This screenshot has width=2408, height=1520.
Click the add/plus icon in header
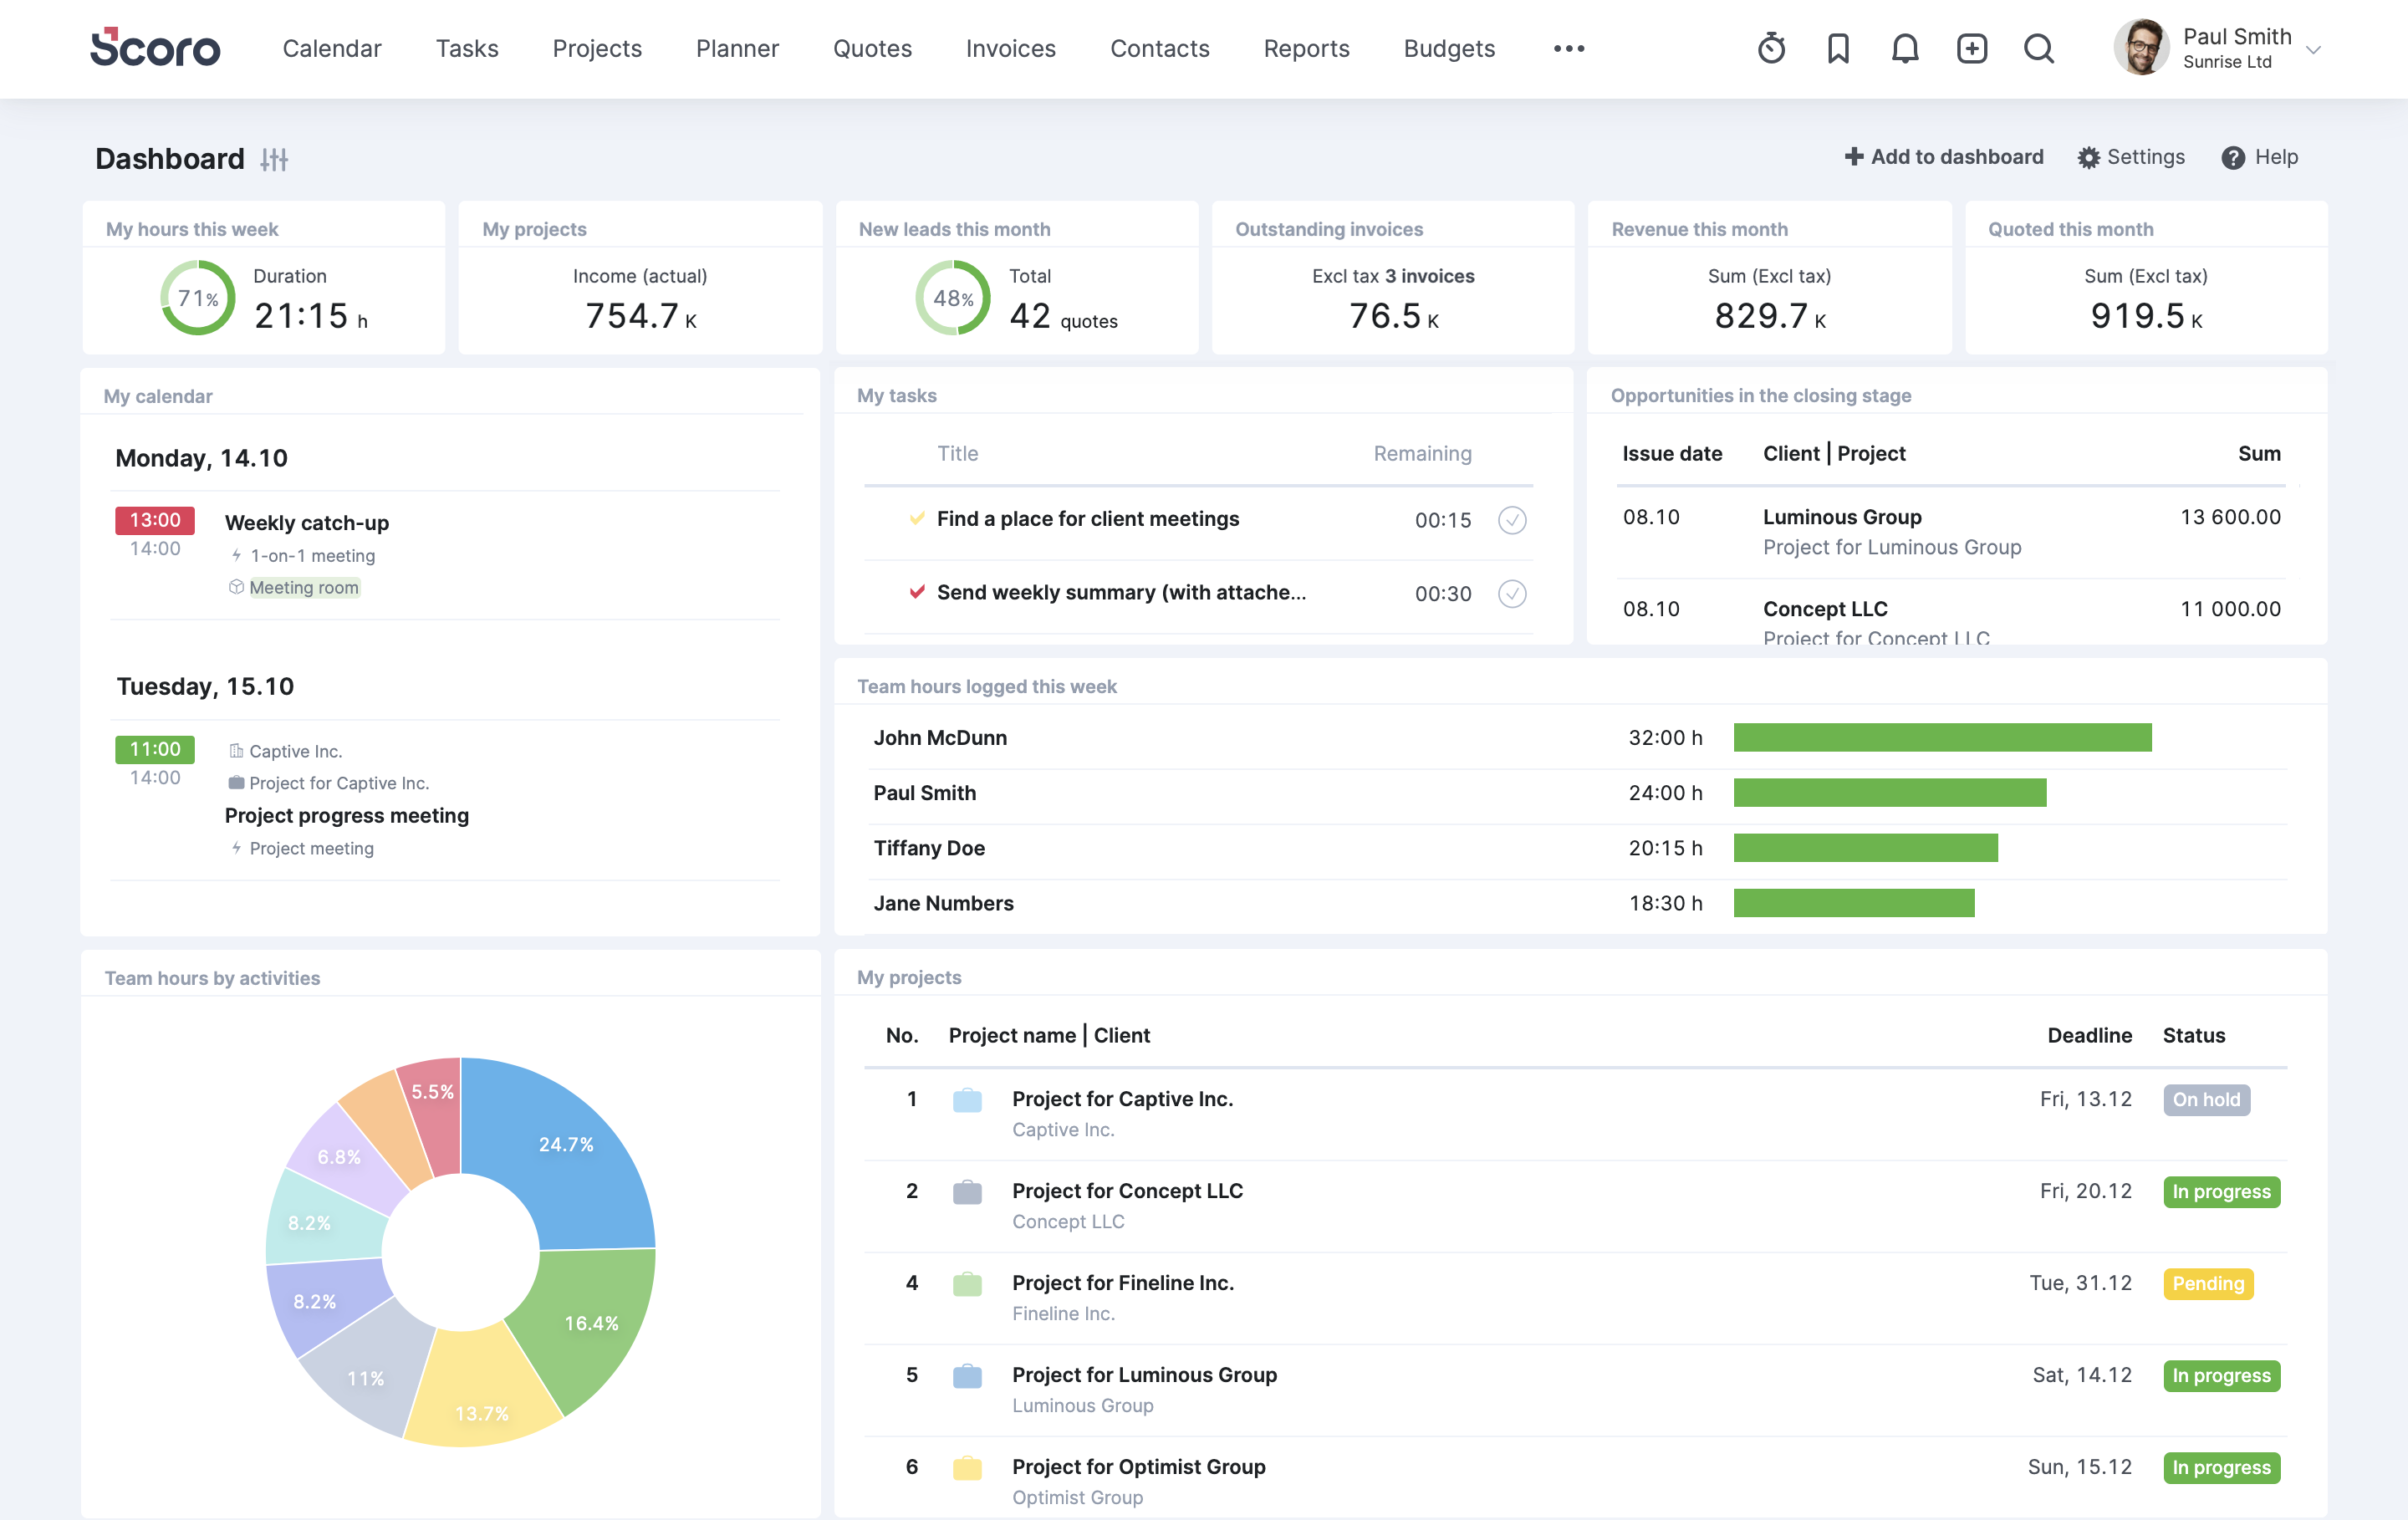click(x=1970, y=48)
